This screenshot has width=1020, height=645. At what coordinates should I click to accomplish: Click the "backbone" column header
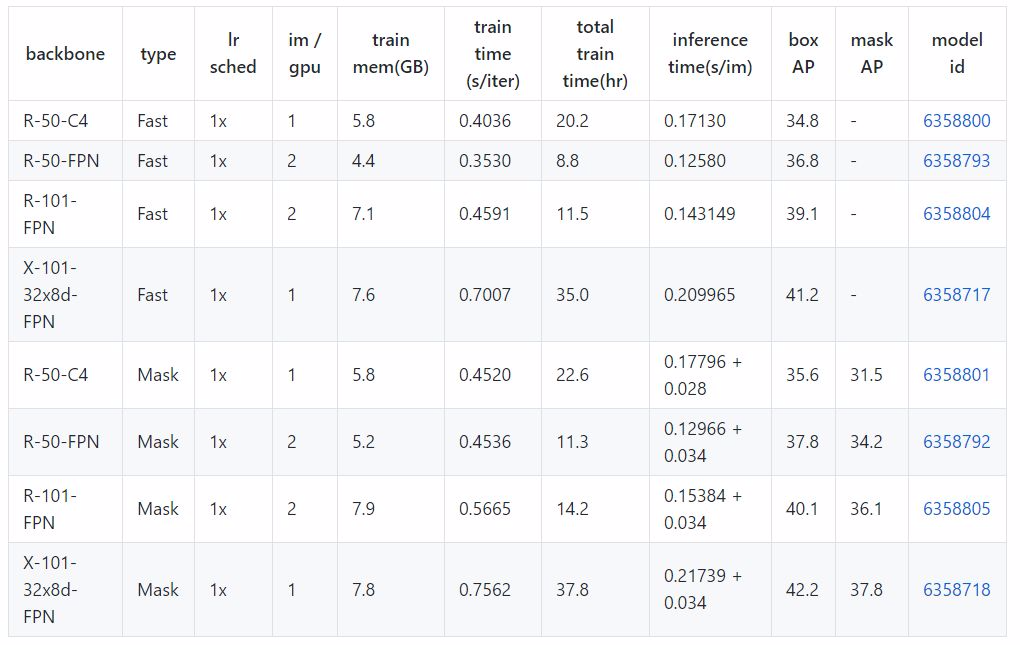(x=65, y=54)
